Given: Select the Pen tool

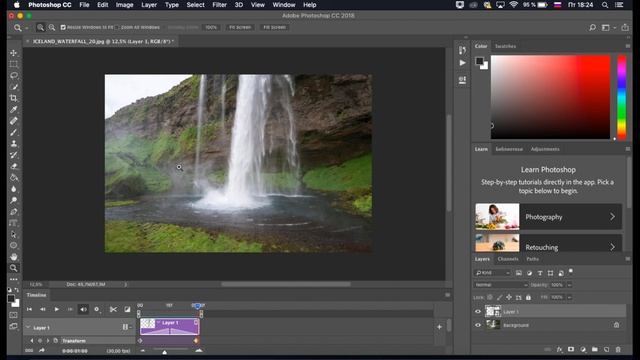Looking at the screenshot, I should point(14,212).
